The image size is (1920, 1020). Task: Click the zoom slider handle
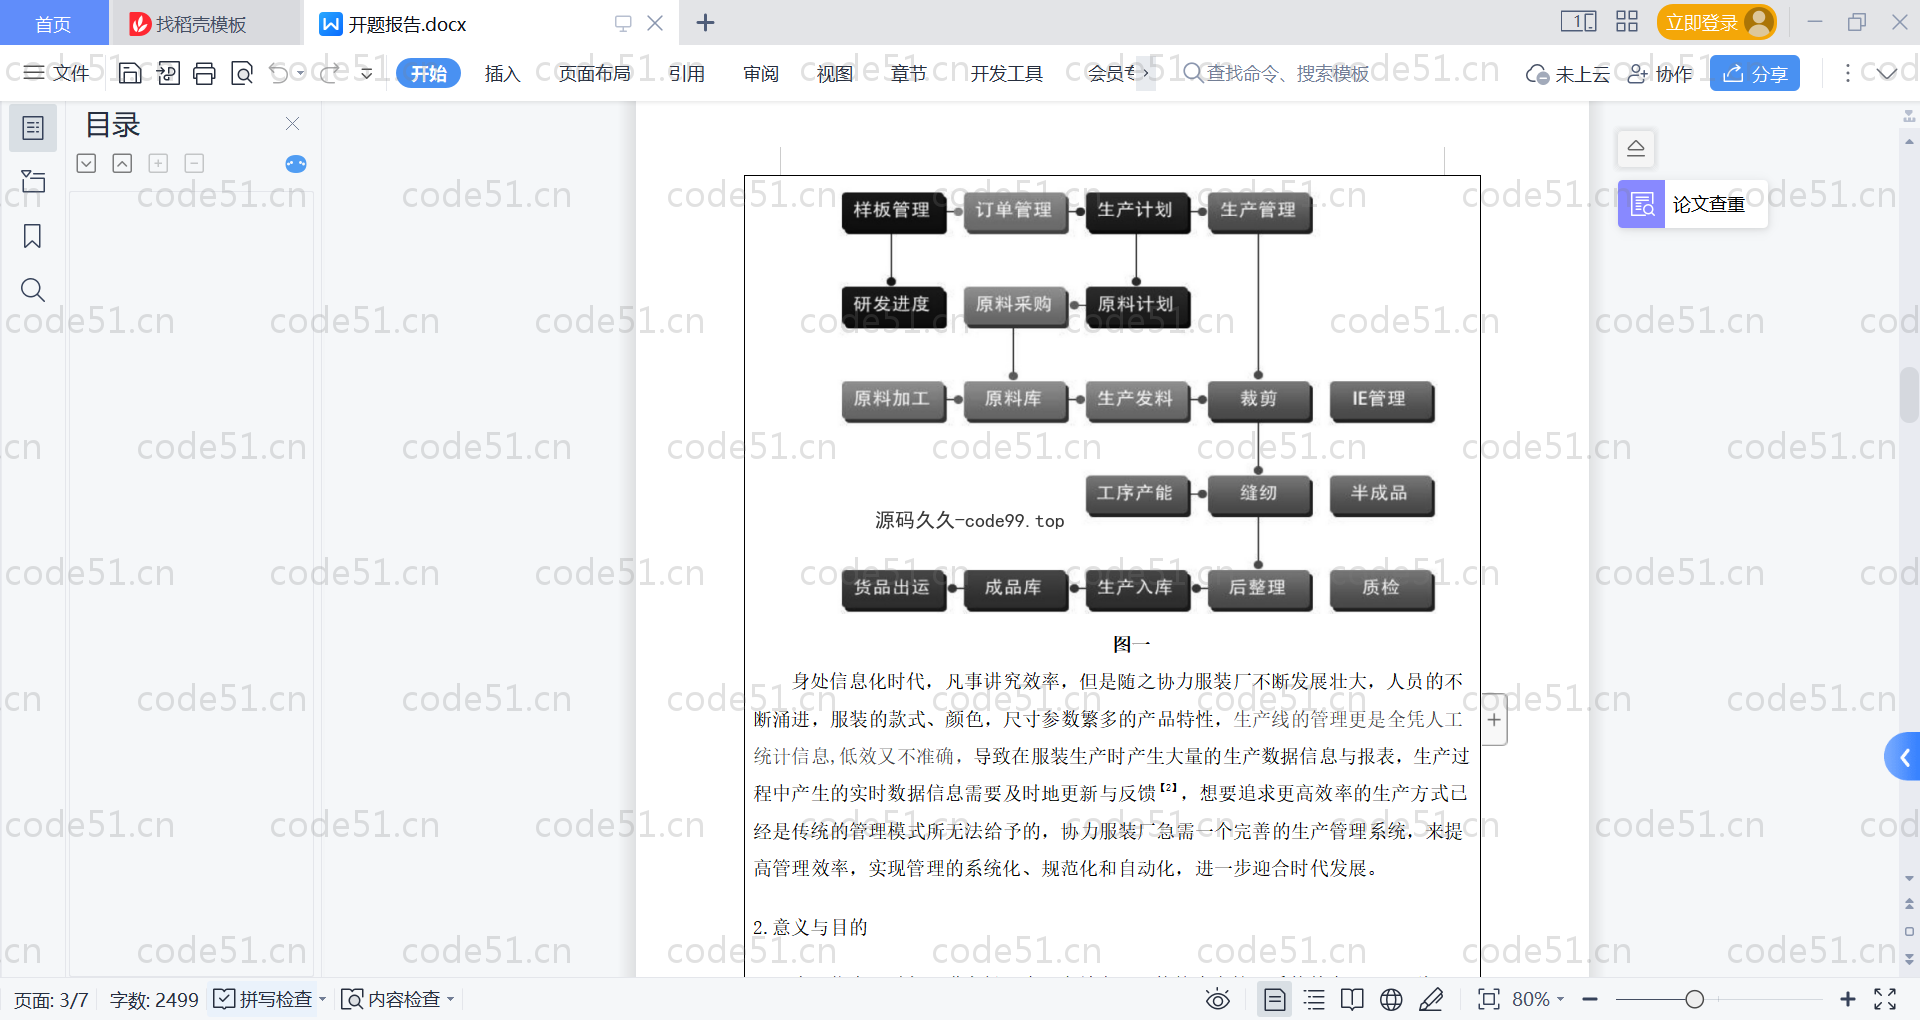[x=1694, y=999]
